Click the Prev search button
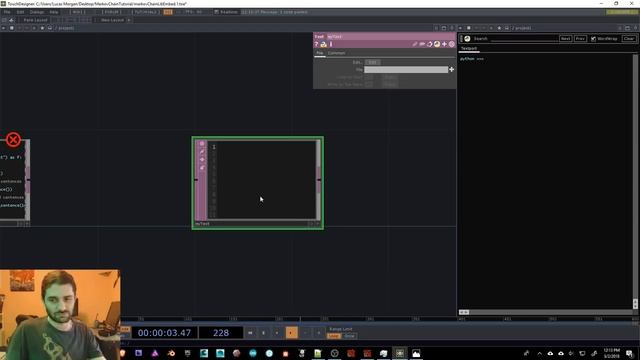 pyautogui.click(x=580, y=38)
